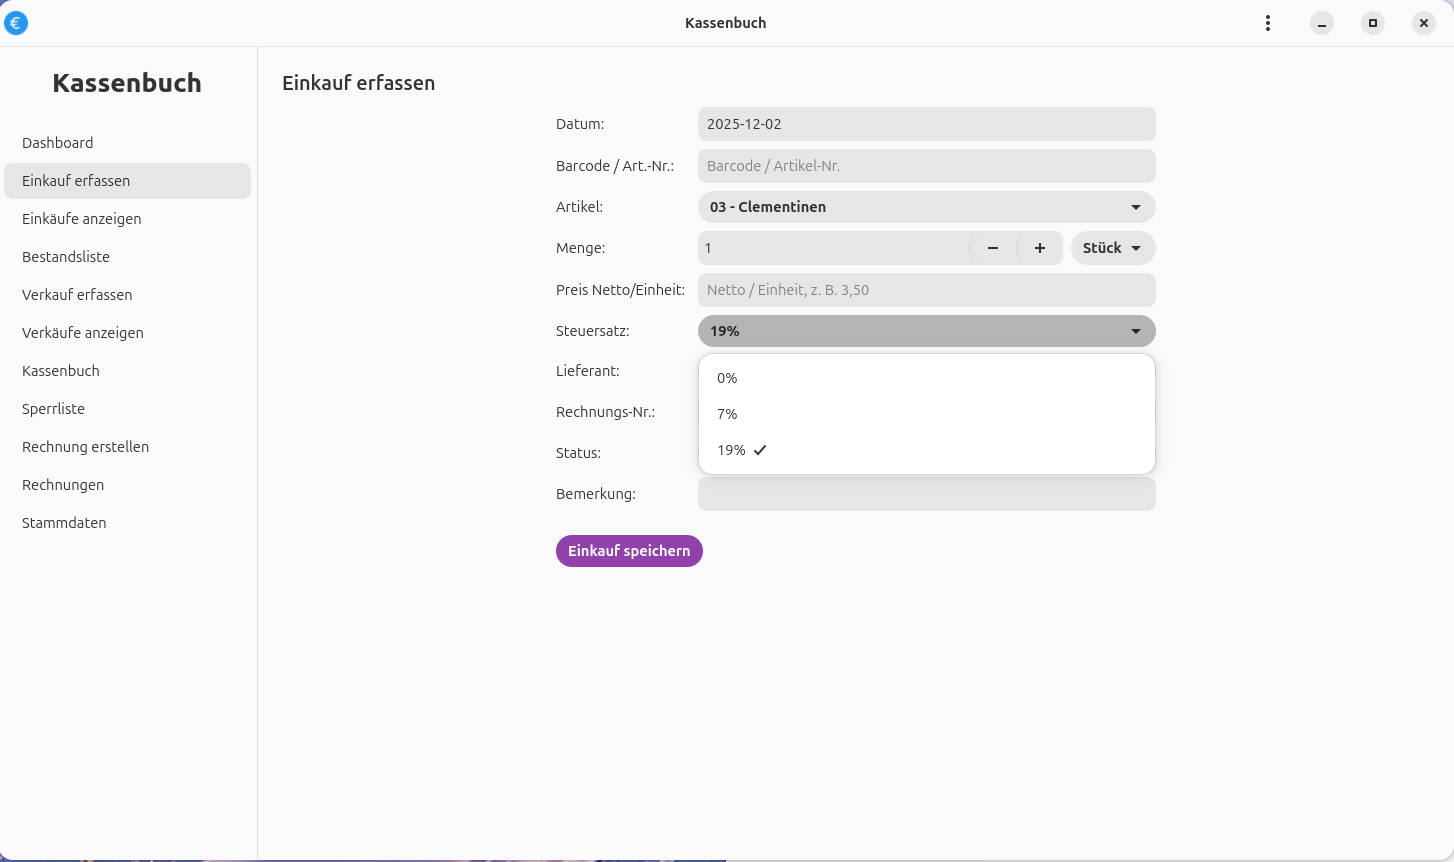Maximize the Kassenbuch window
The width and height of the screenshot is (1454, 862).
[x=1372, y=23]
